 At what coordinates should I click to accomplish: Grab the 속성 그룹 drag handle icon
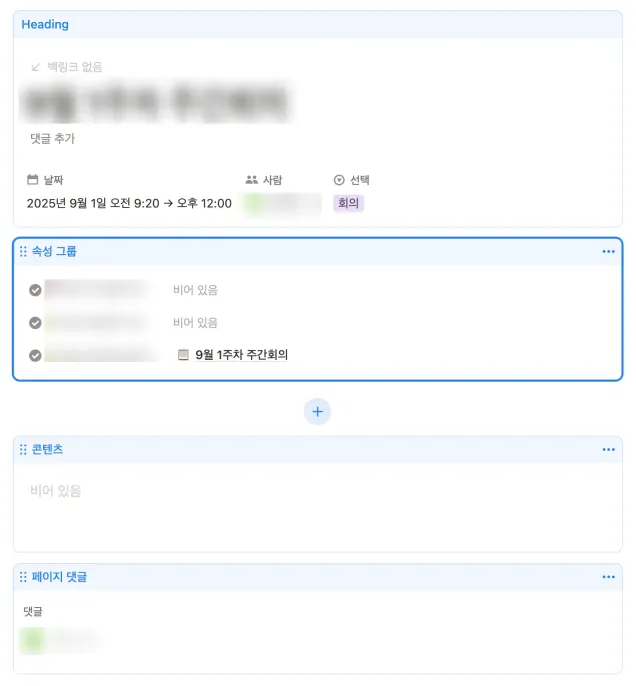(x=23, y=251)
